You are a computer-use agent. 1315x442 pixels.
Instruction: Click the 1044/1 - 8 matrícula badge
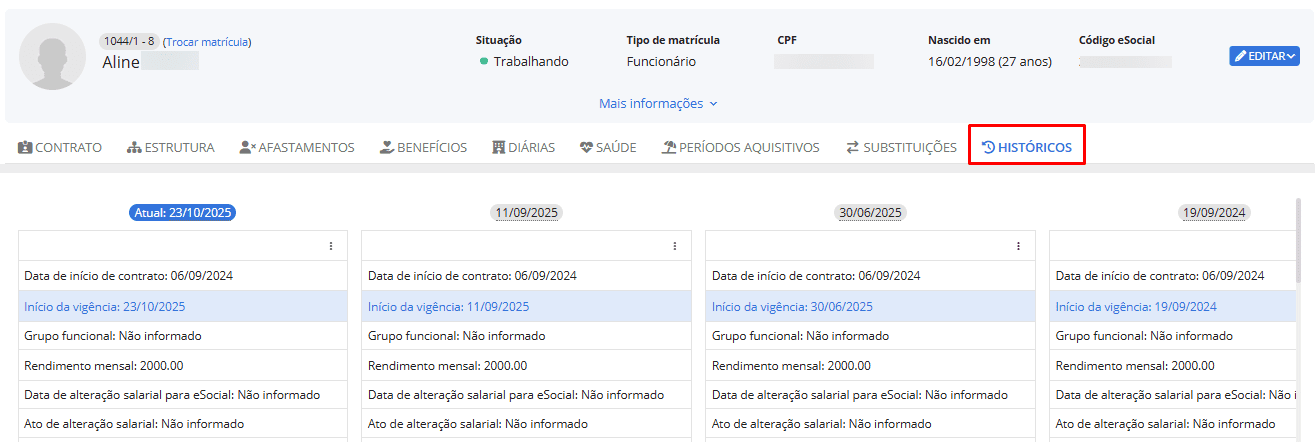click(x=128, y=41)
